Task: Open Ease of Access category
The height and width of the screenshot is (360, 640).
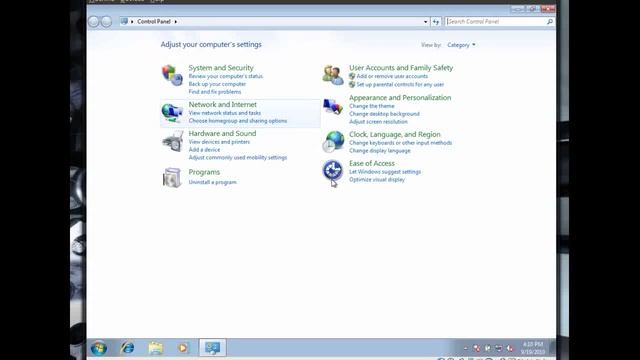Action: pos(371,163)
